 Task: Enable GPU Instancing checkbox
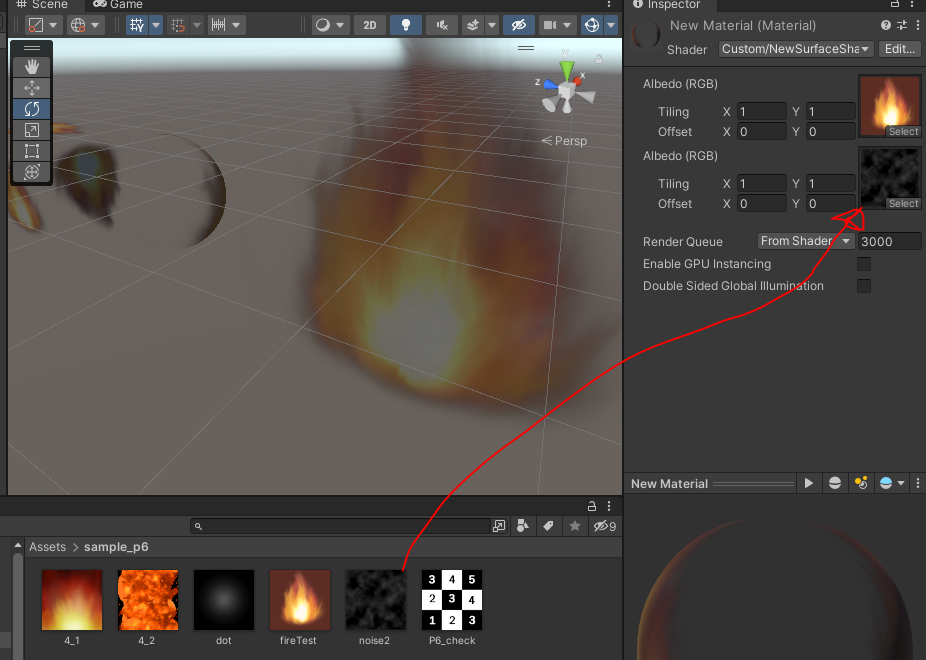coord(864,264)
